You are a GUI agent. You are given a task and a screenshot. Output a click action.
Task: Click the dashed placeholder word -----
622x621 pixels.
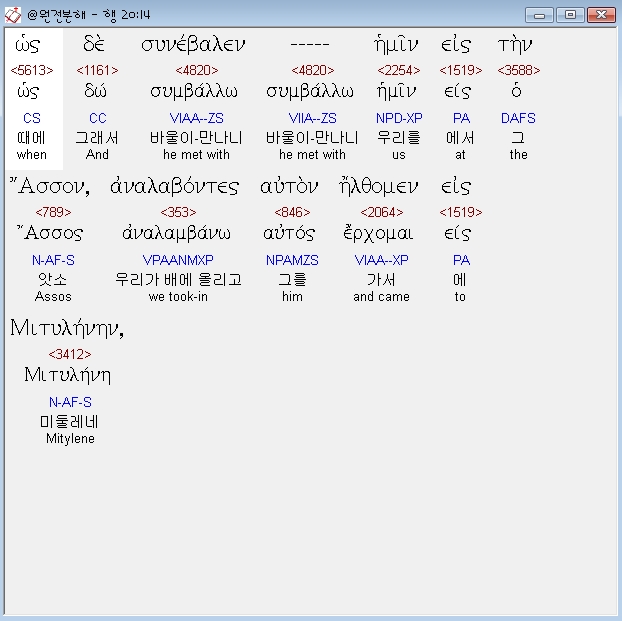tap(310, 44)
